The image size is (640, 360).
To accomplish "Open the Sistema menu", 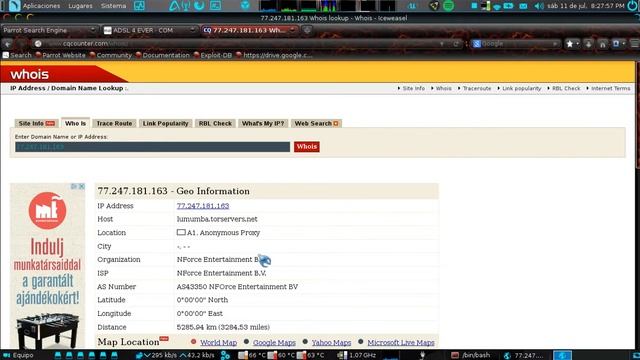I will coord(113,6).
